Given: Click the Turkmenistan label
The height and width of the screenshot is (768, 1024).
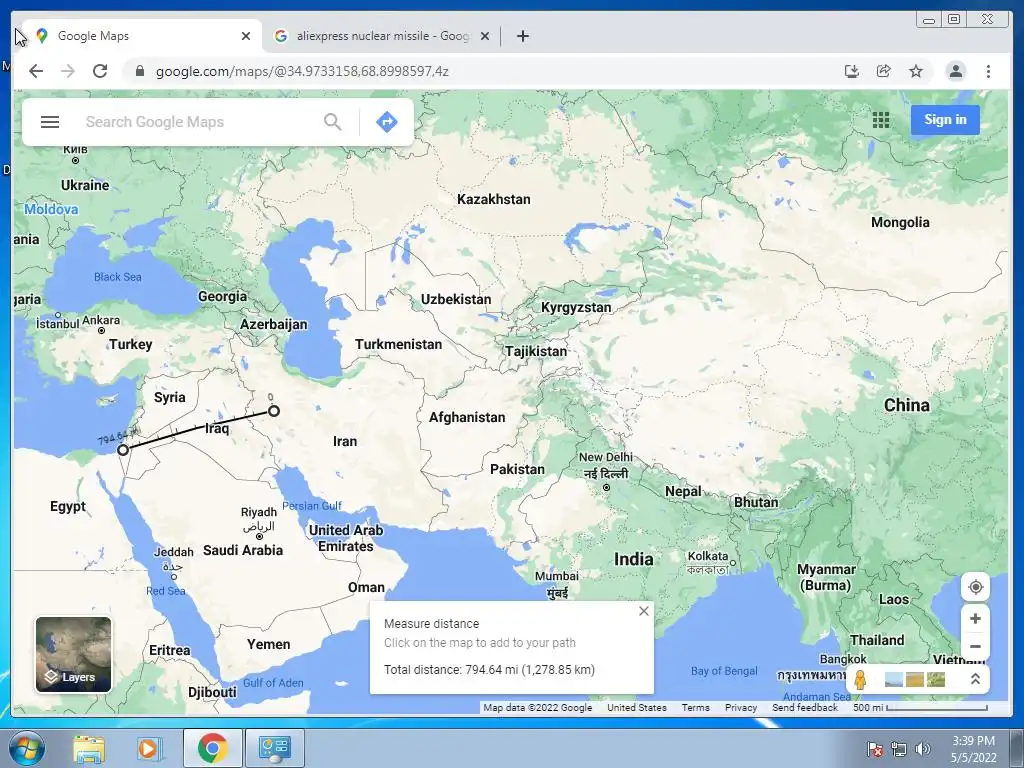Looking at the screenshot, I should click(398, 344).
